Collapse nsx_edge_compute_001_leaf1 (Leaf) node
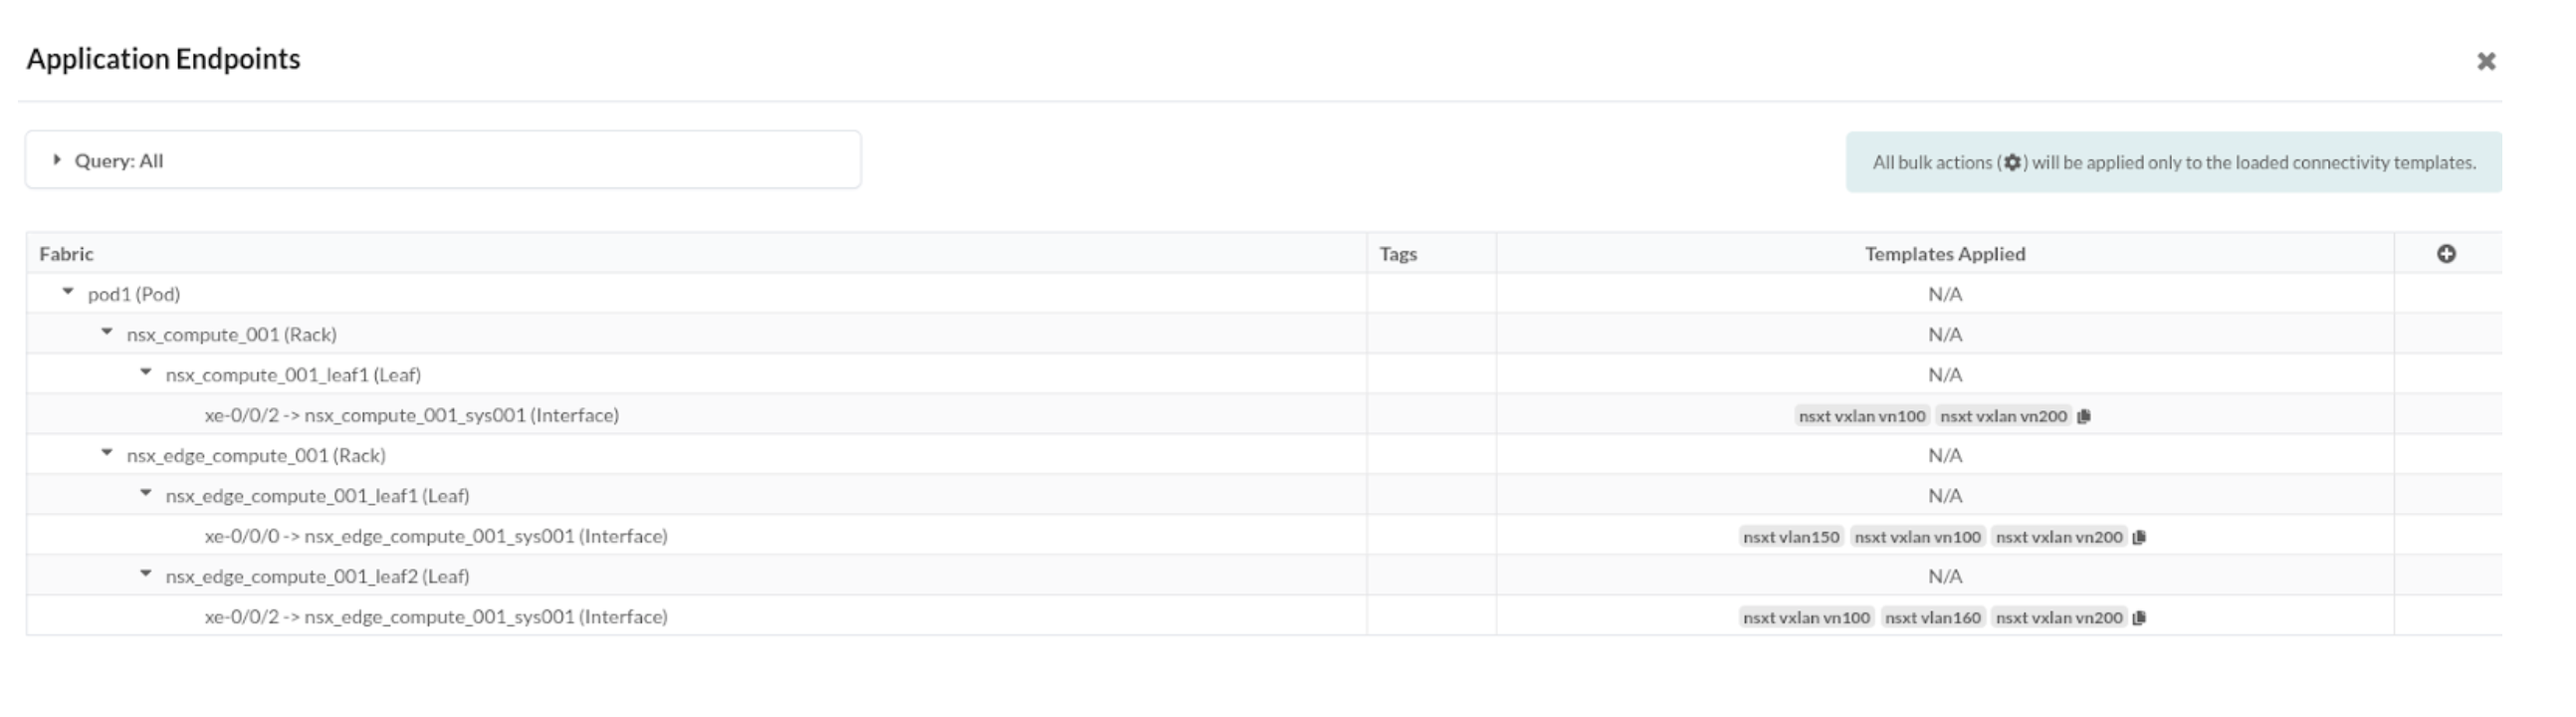The height and width of the screenshot is (717, 2576). tap(146, 493)
